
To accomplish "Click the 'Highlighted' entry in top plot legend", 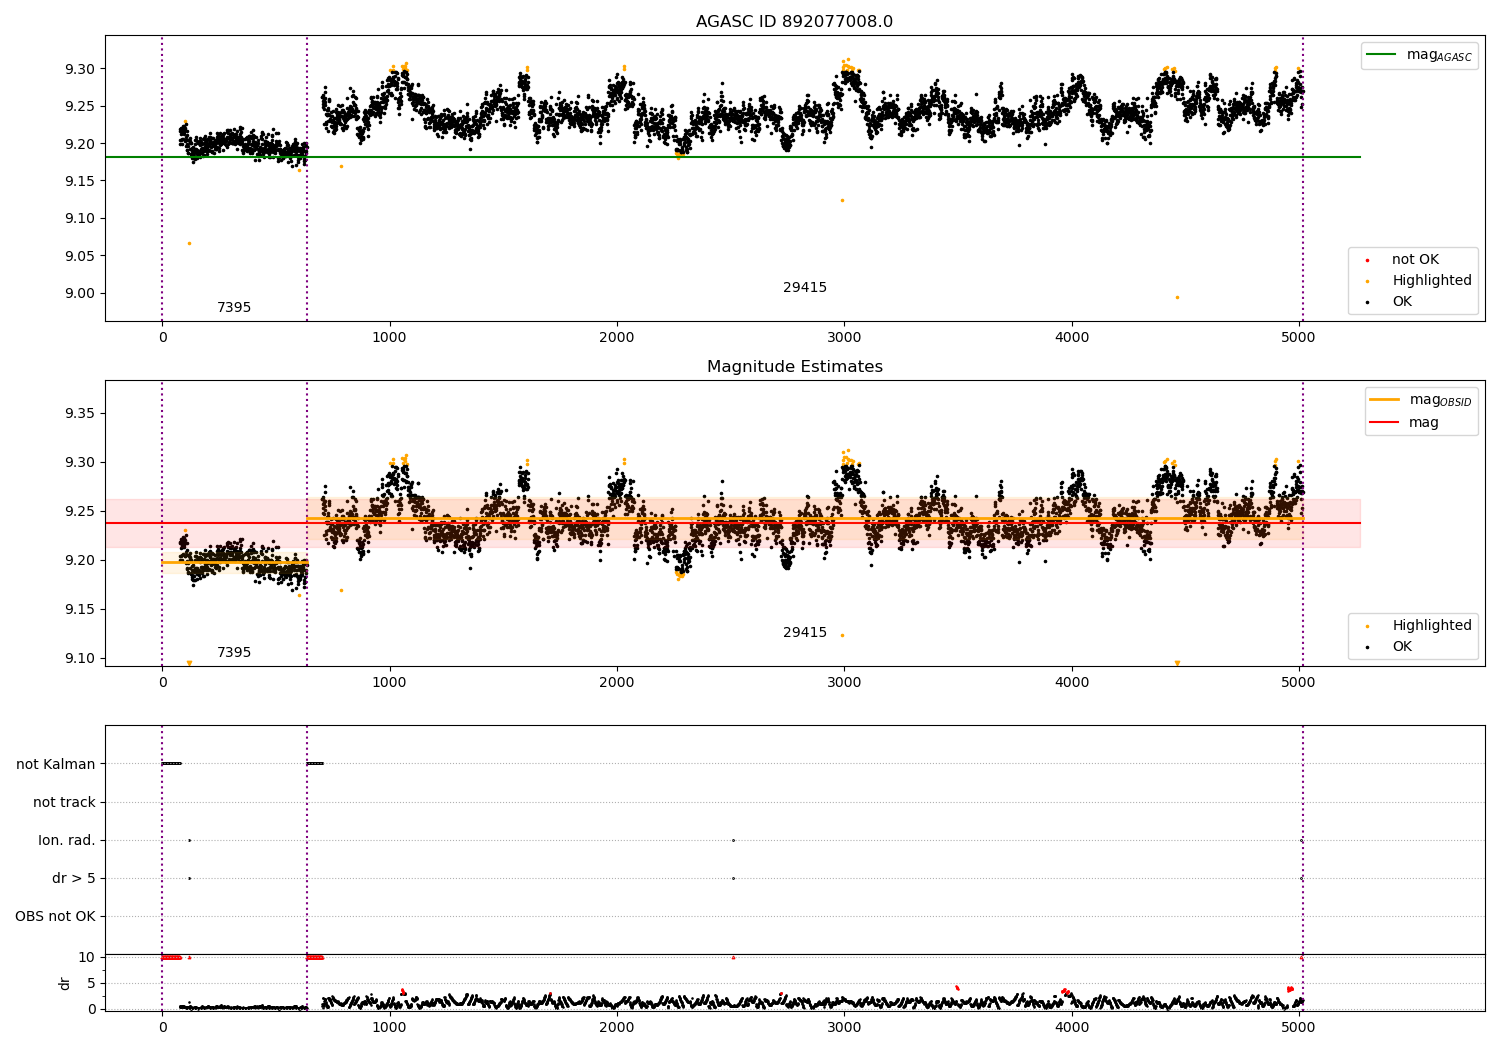I will click(1431, 281).
